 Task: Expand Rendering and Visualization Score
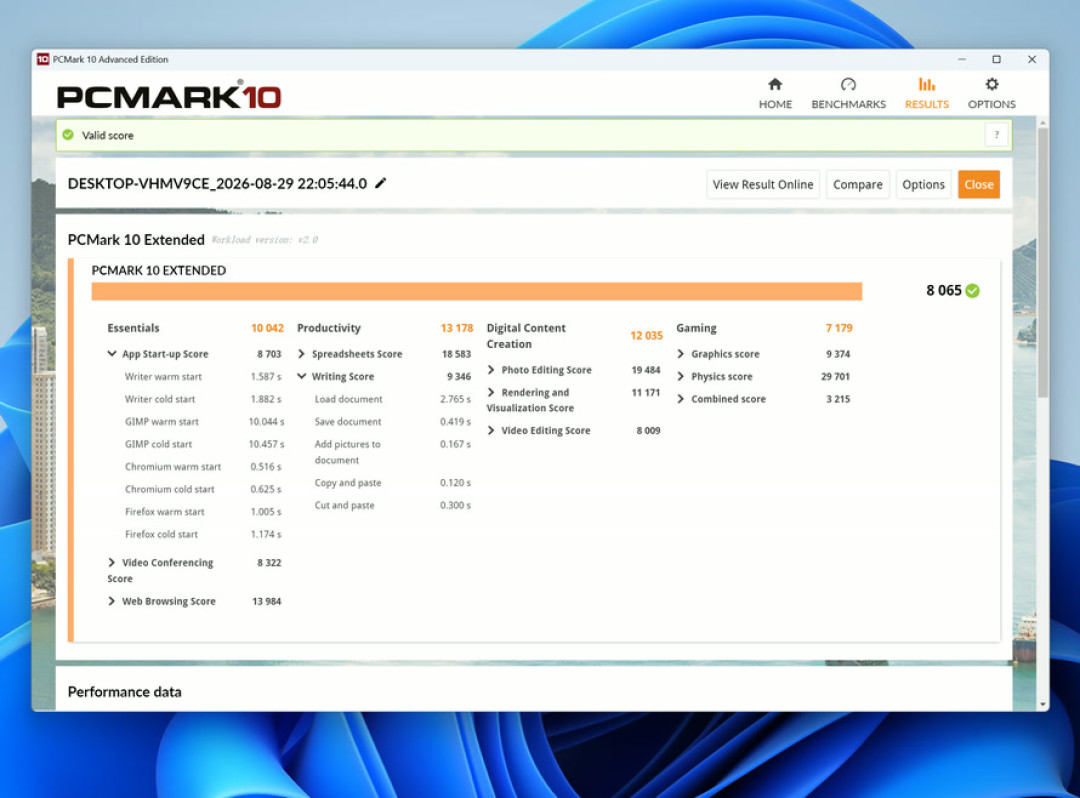(x=491, y=392)
